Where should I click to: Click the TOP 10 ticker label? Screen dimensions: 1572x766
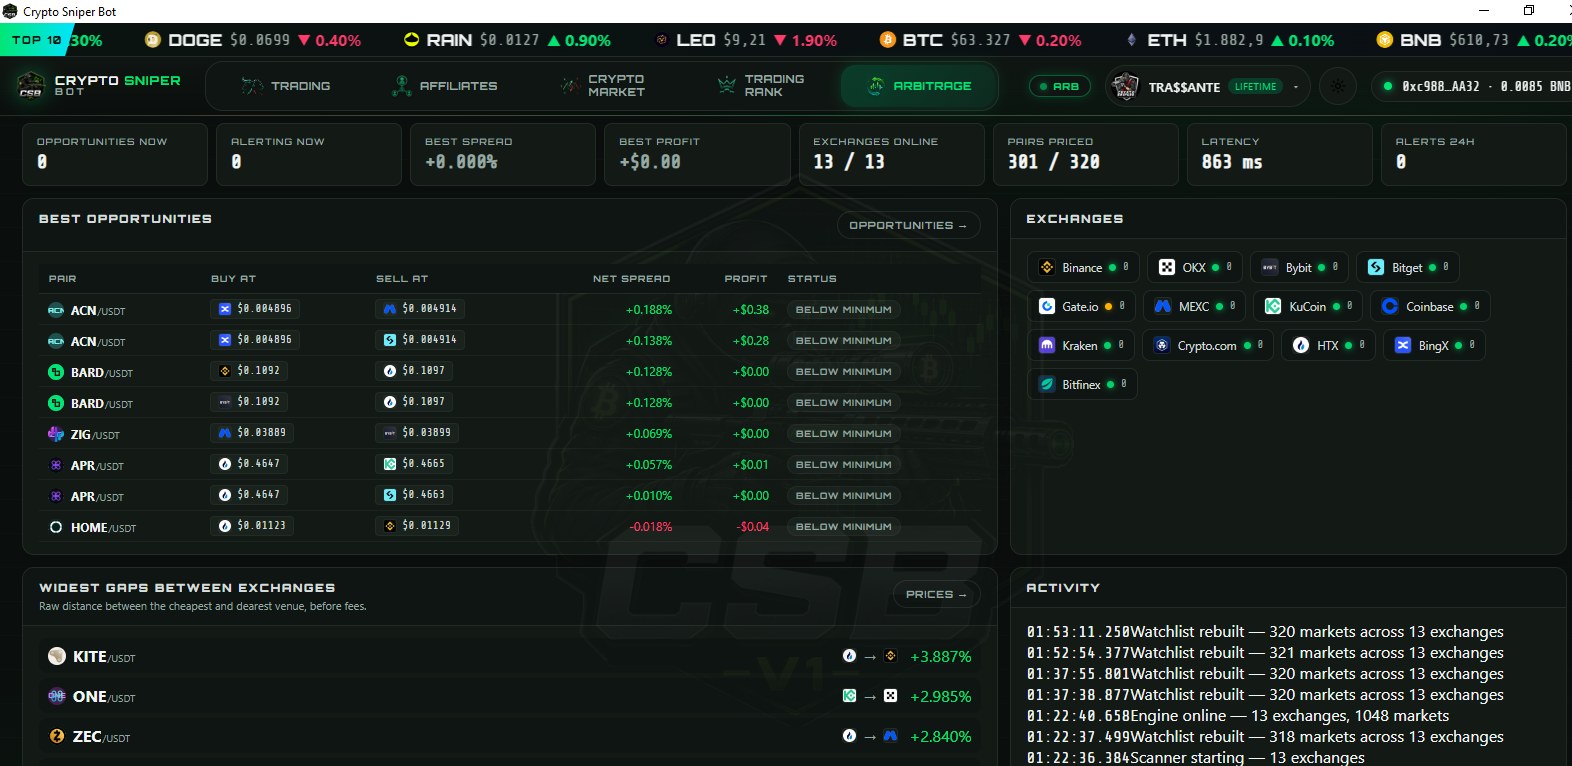coord(35,40)
